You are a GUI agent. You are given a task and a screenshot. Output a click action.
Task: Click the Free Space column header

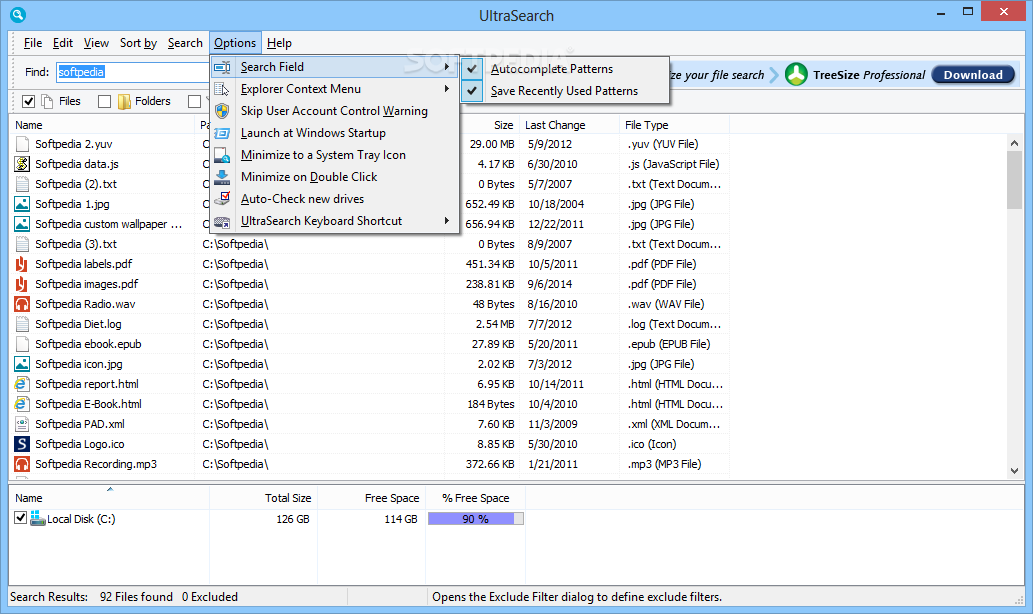pos(371,499)
